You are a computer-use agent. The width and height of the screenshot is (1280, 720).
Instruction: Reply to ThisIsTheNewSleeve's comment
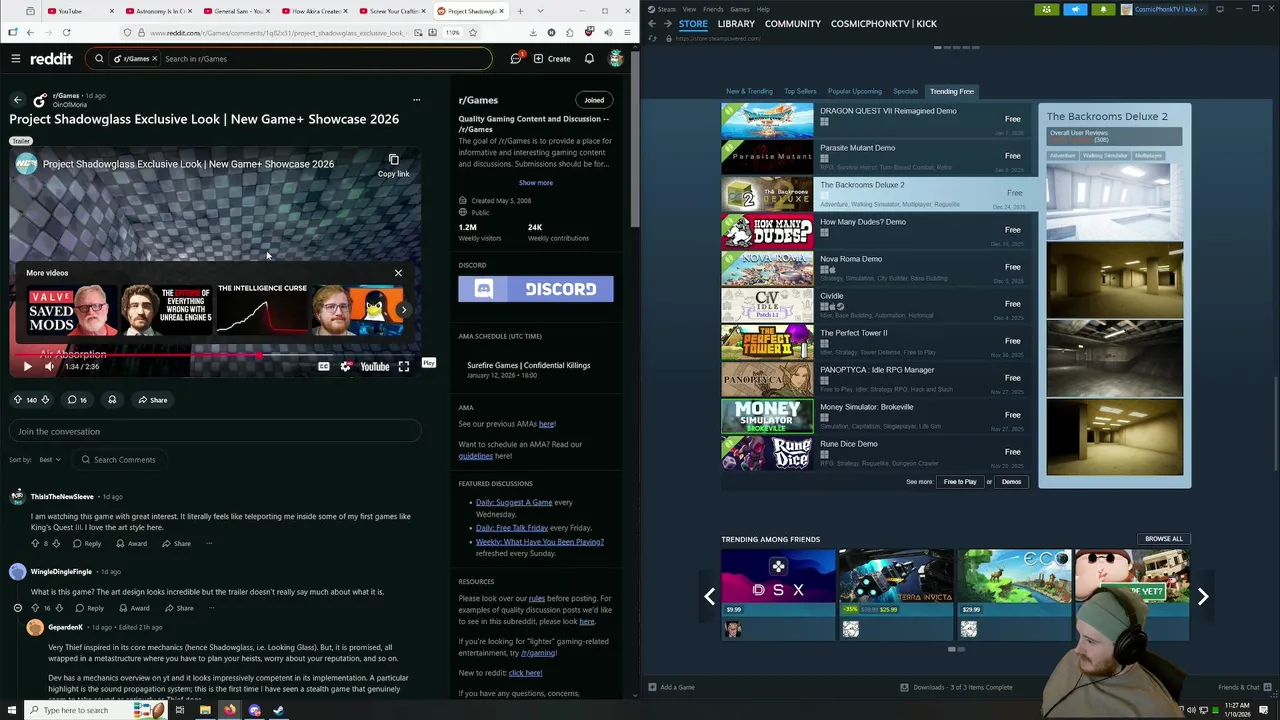click(87, 544)
